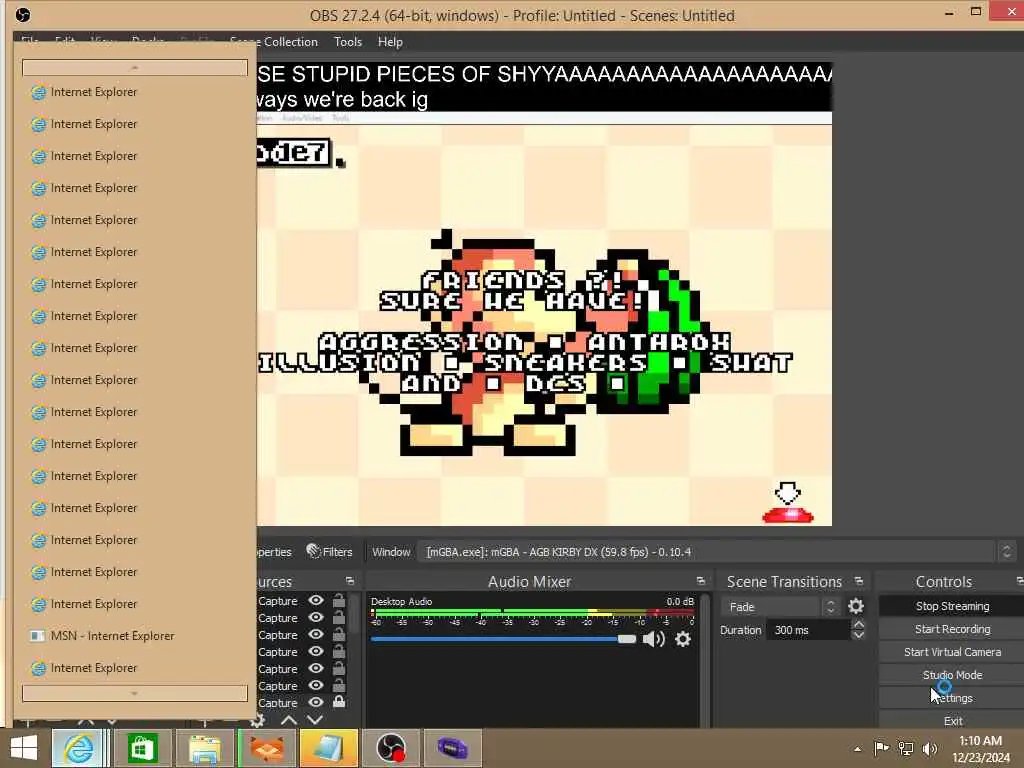1024x768 pixels.
Task: Open OBS Settings from Controls
Action: point(952,697)
